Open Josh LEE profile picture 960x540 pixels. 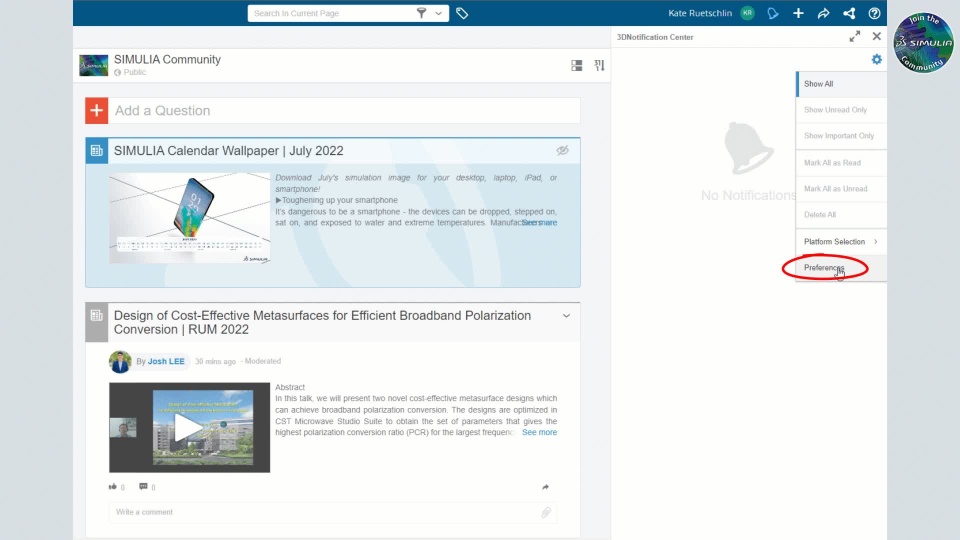coord(120,362)
